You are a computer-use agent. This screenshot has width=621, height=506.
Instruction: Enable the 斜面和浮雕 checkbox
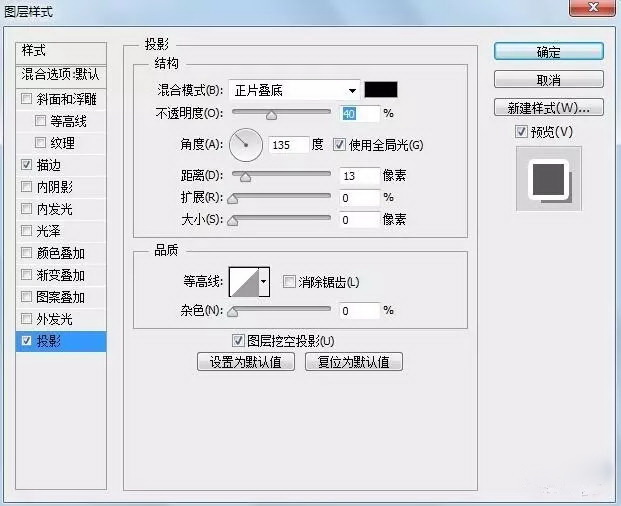point(27,98)
